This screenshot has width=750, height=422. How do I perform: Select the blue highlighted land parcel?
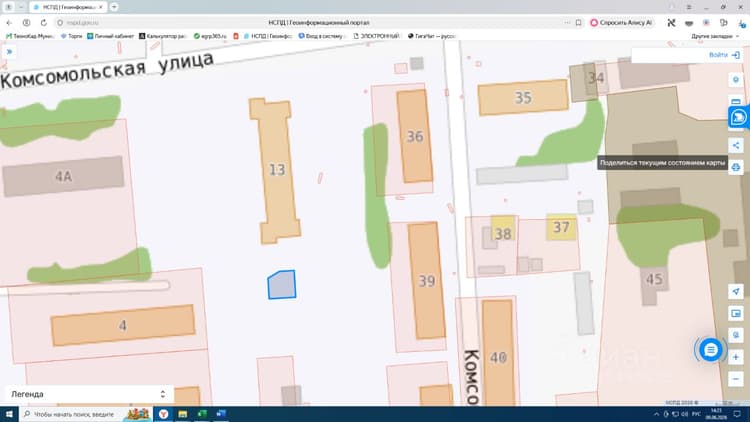click(x=282, y=285)
